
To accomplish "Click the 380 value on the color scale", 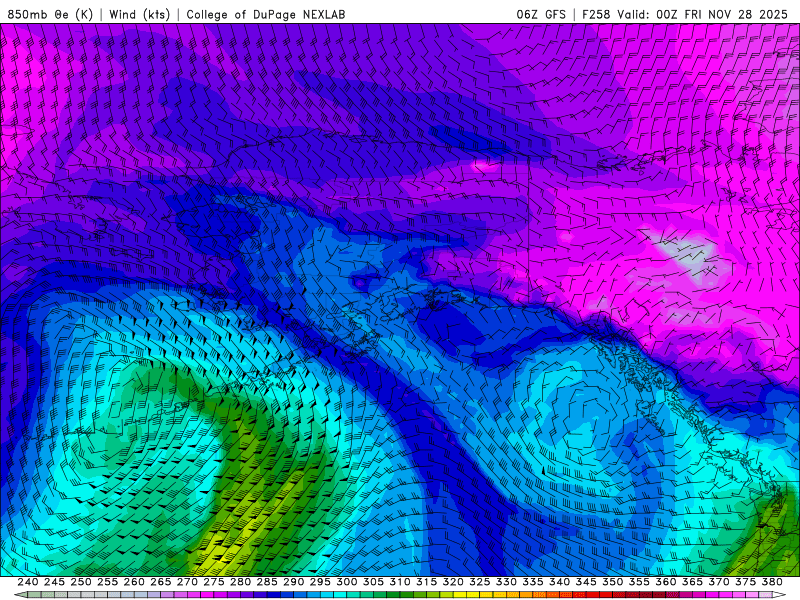I will point(772,582).
